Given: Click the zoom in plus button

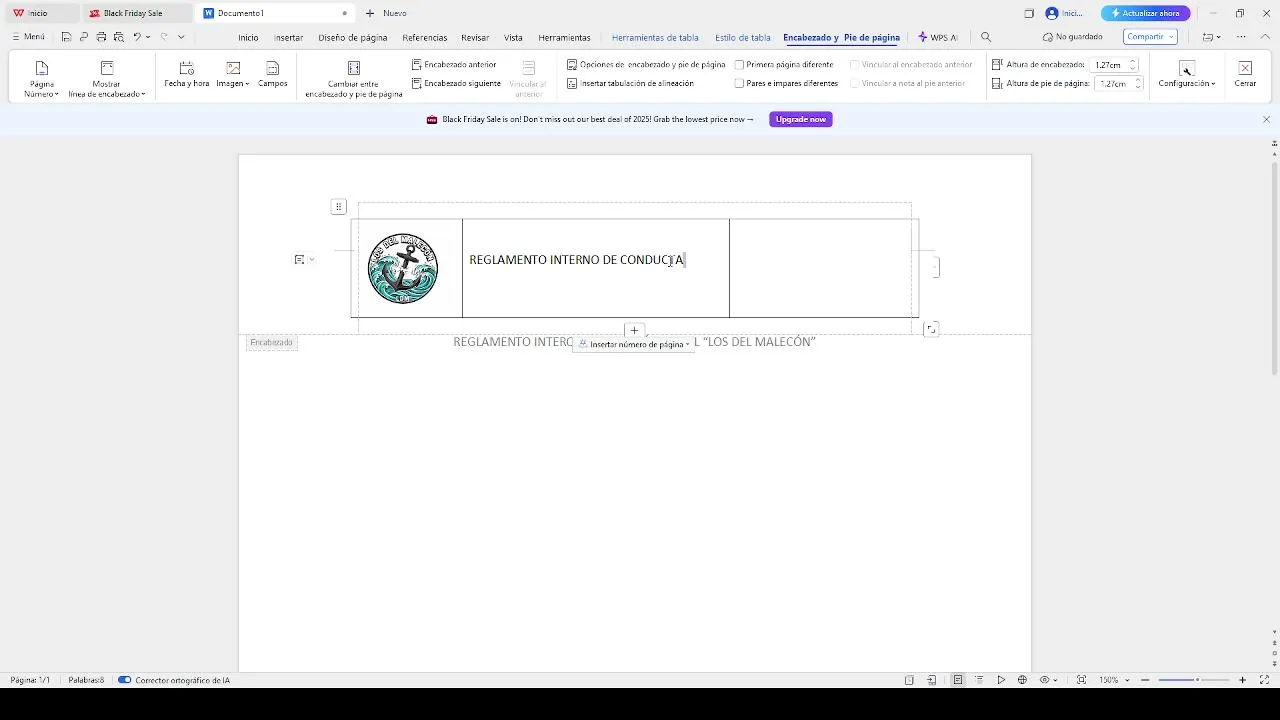Looking at the screenshot, I should [x=1243, y=680].
